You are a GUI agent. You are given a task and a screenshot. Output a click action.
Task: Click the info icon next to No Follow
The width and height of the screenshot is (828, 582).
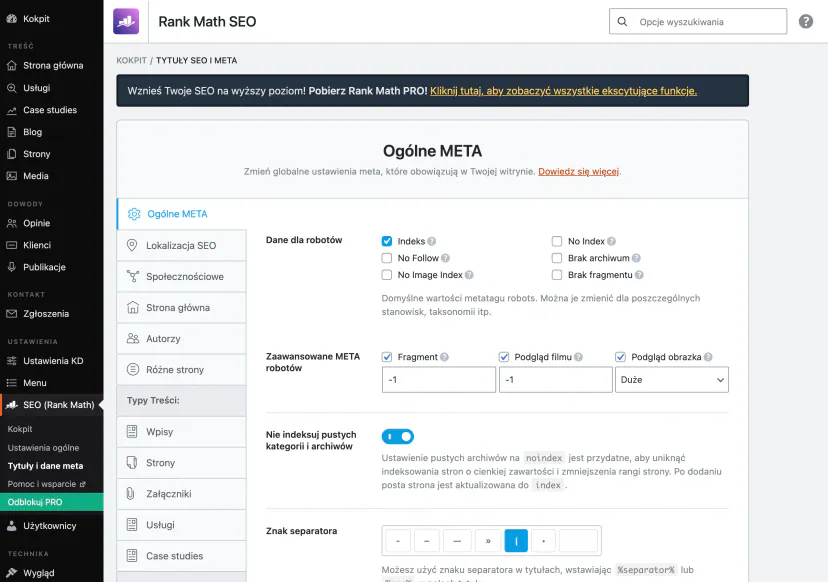pyautogui.click(x=445, y=258)
